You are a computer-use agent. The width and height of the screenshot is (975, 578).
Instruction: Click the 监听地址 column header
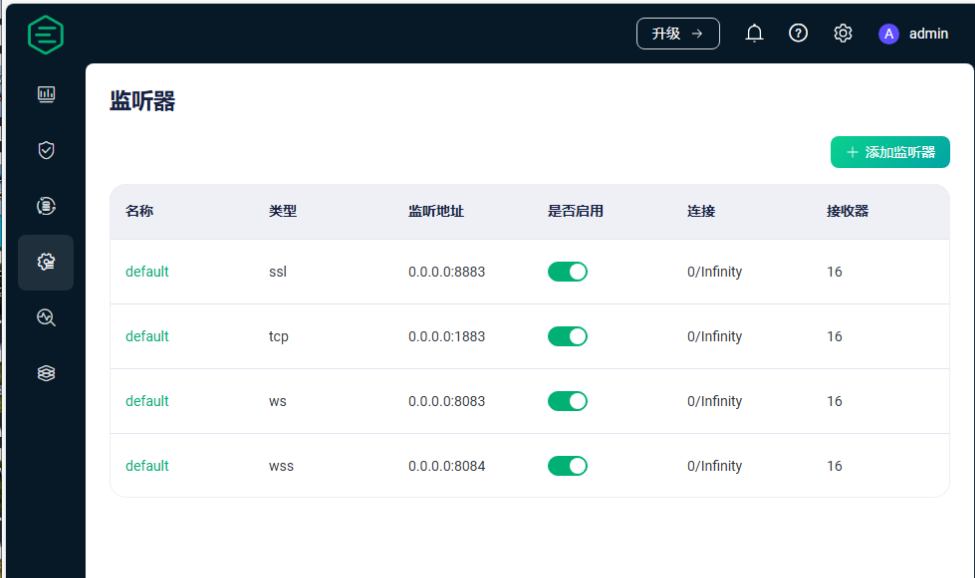pyautogui.click(x=436, y=211)
